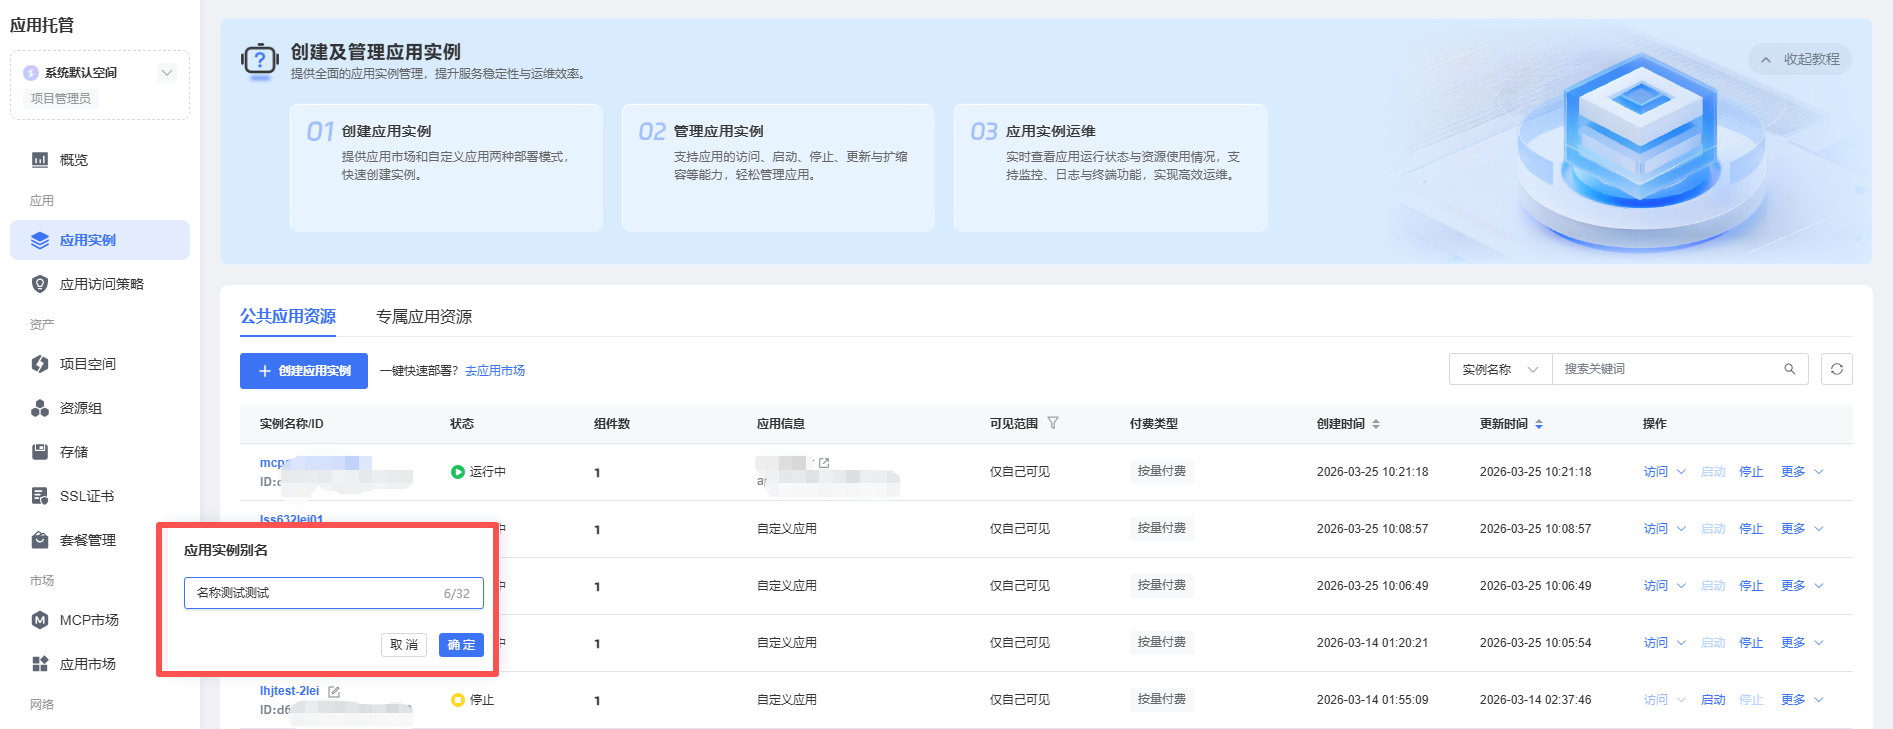Open SSL证书 in the sidebar
The height and width of the screenshot is (729, 1893).
[86, 496]
